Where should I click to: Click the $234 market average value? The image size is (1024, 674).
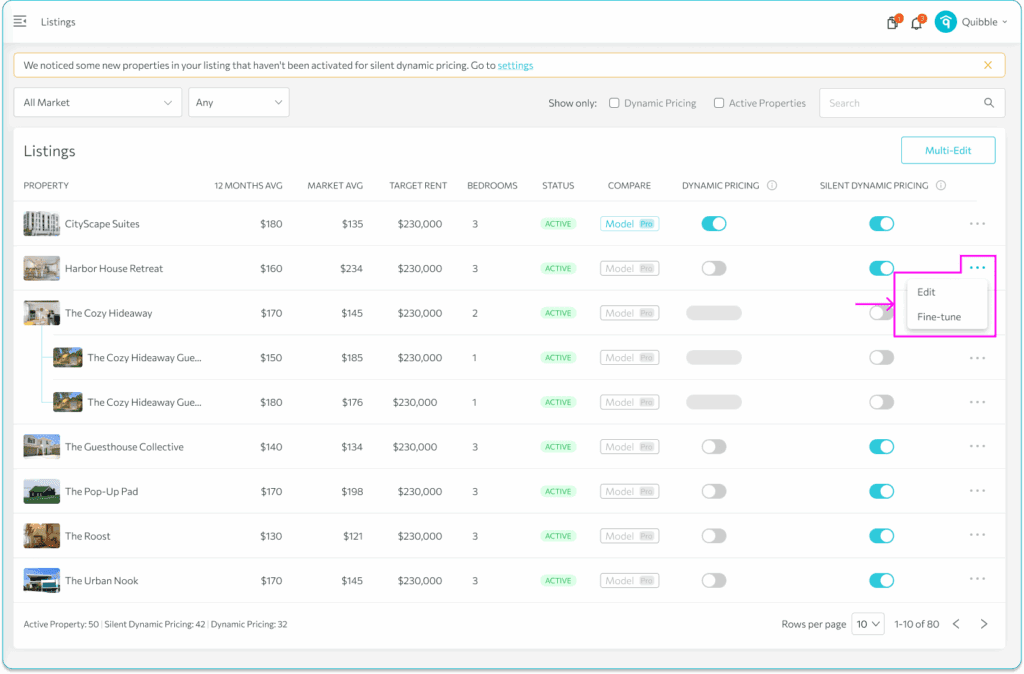tap(351, 268)
